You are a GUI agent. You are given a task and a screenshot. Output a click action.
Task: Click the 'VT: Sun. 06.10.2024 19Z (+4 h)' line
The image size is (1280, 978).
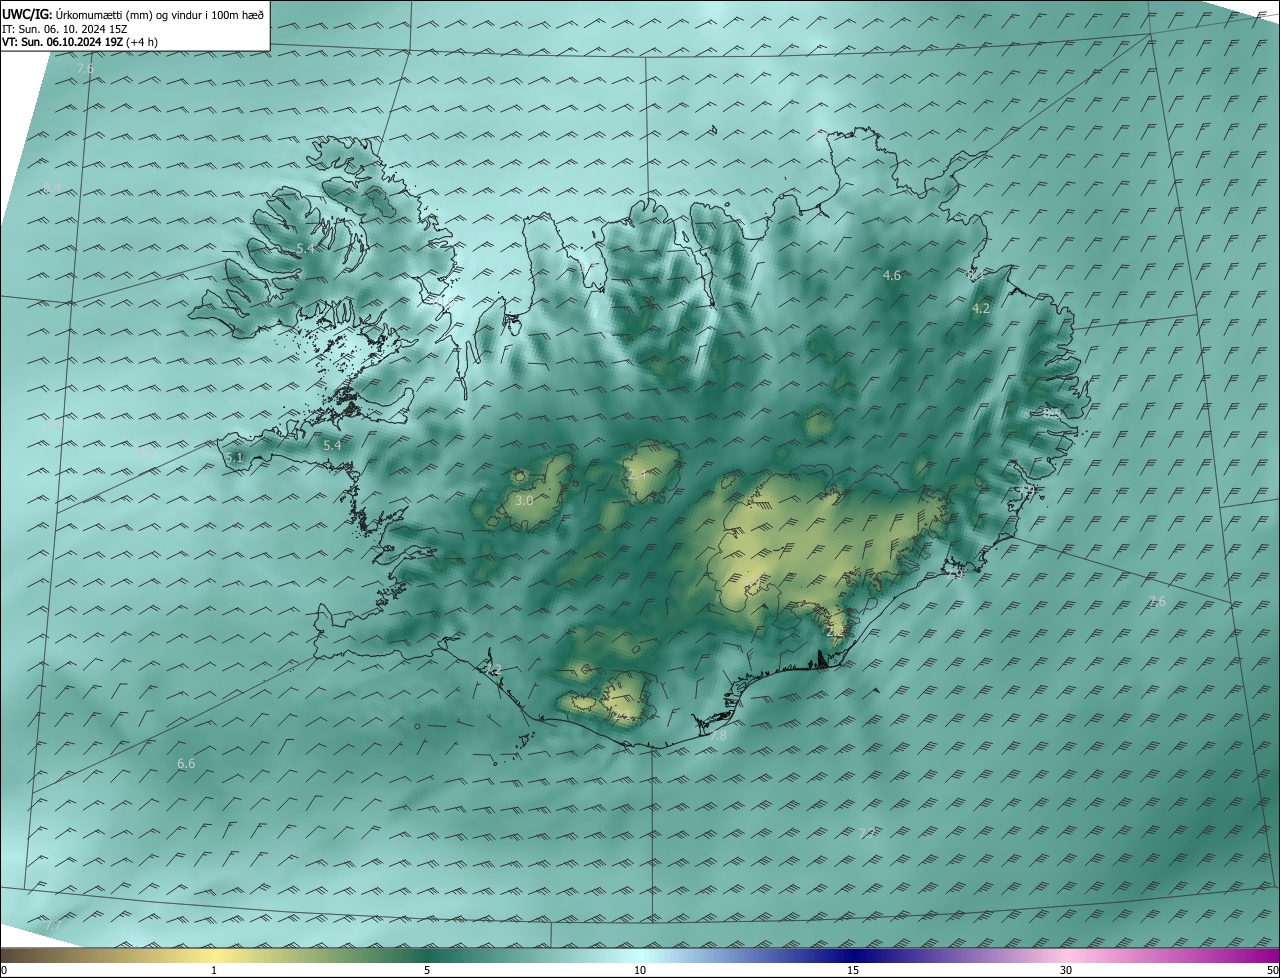pos(80,42)
